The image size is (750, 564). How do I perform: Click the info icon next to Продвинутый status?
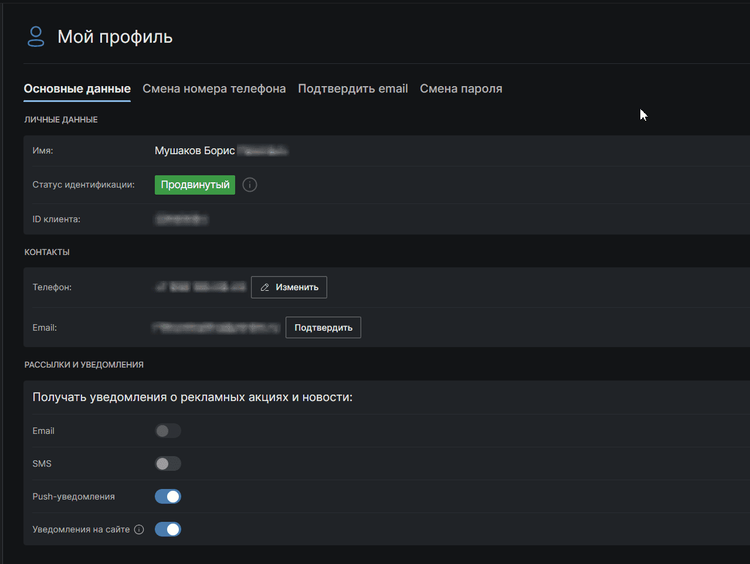point(250,185)
